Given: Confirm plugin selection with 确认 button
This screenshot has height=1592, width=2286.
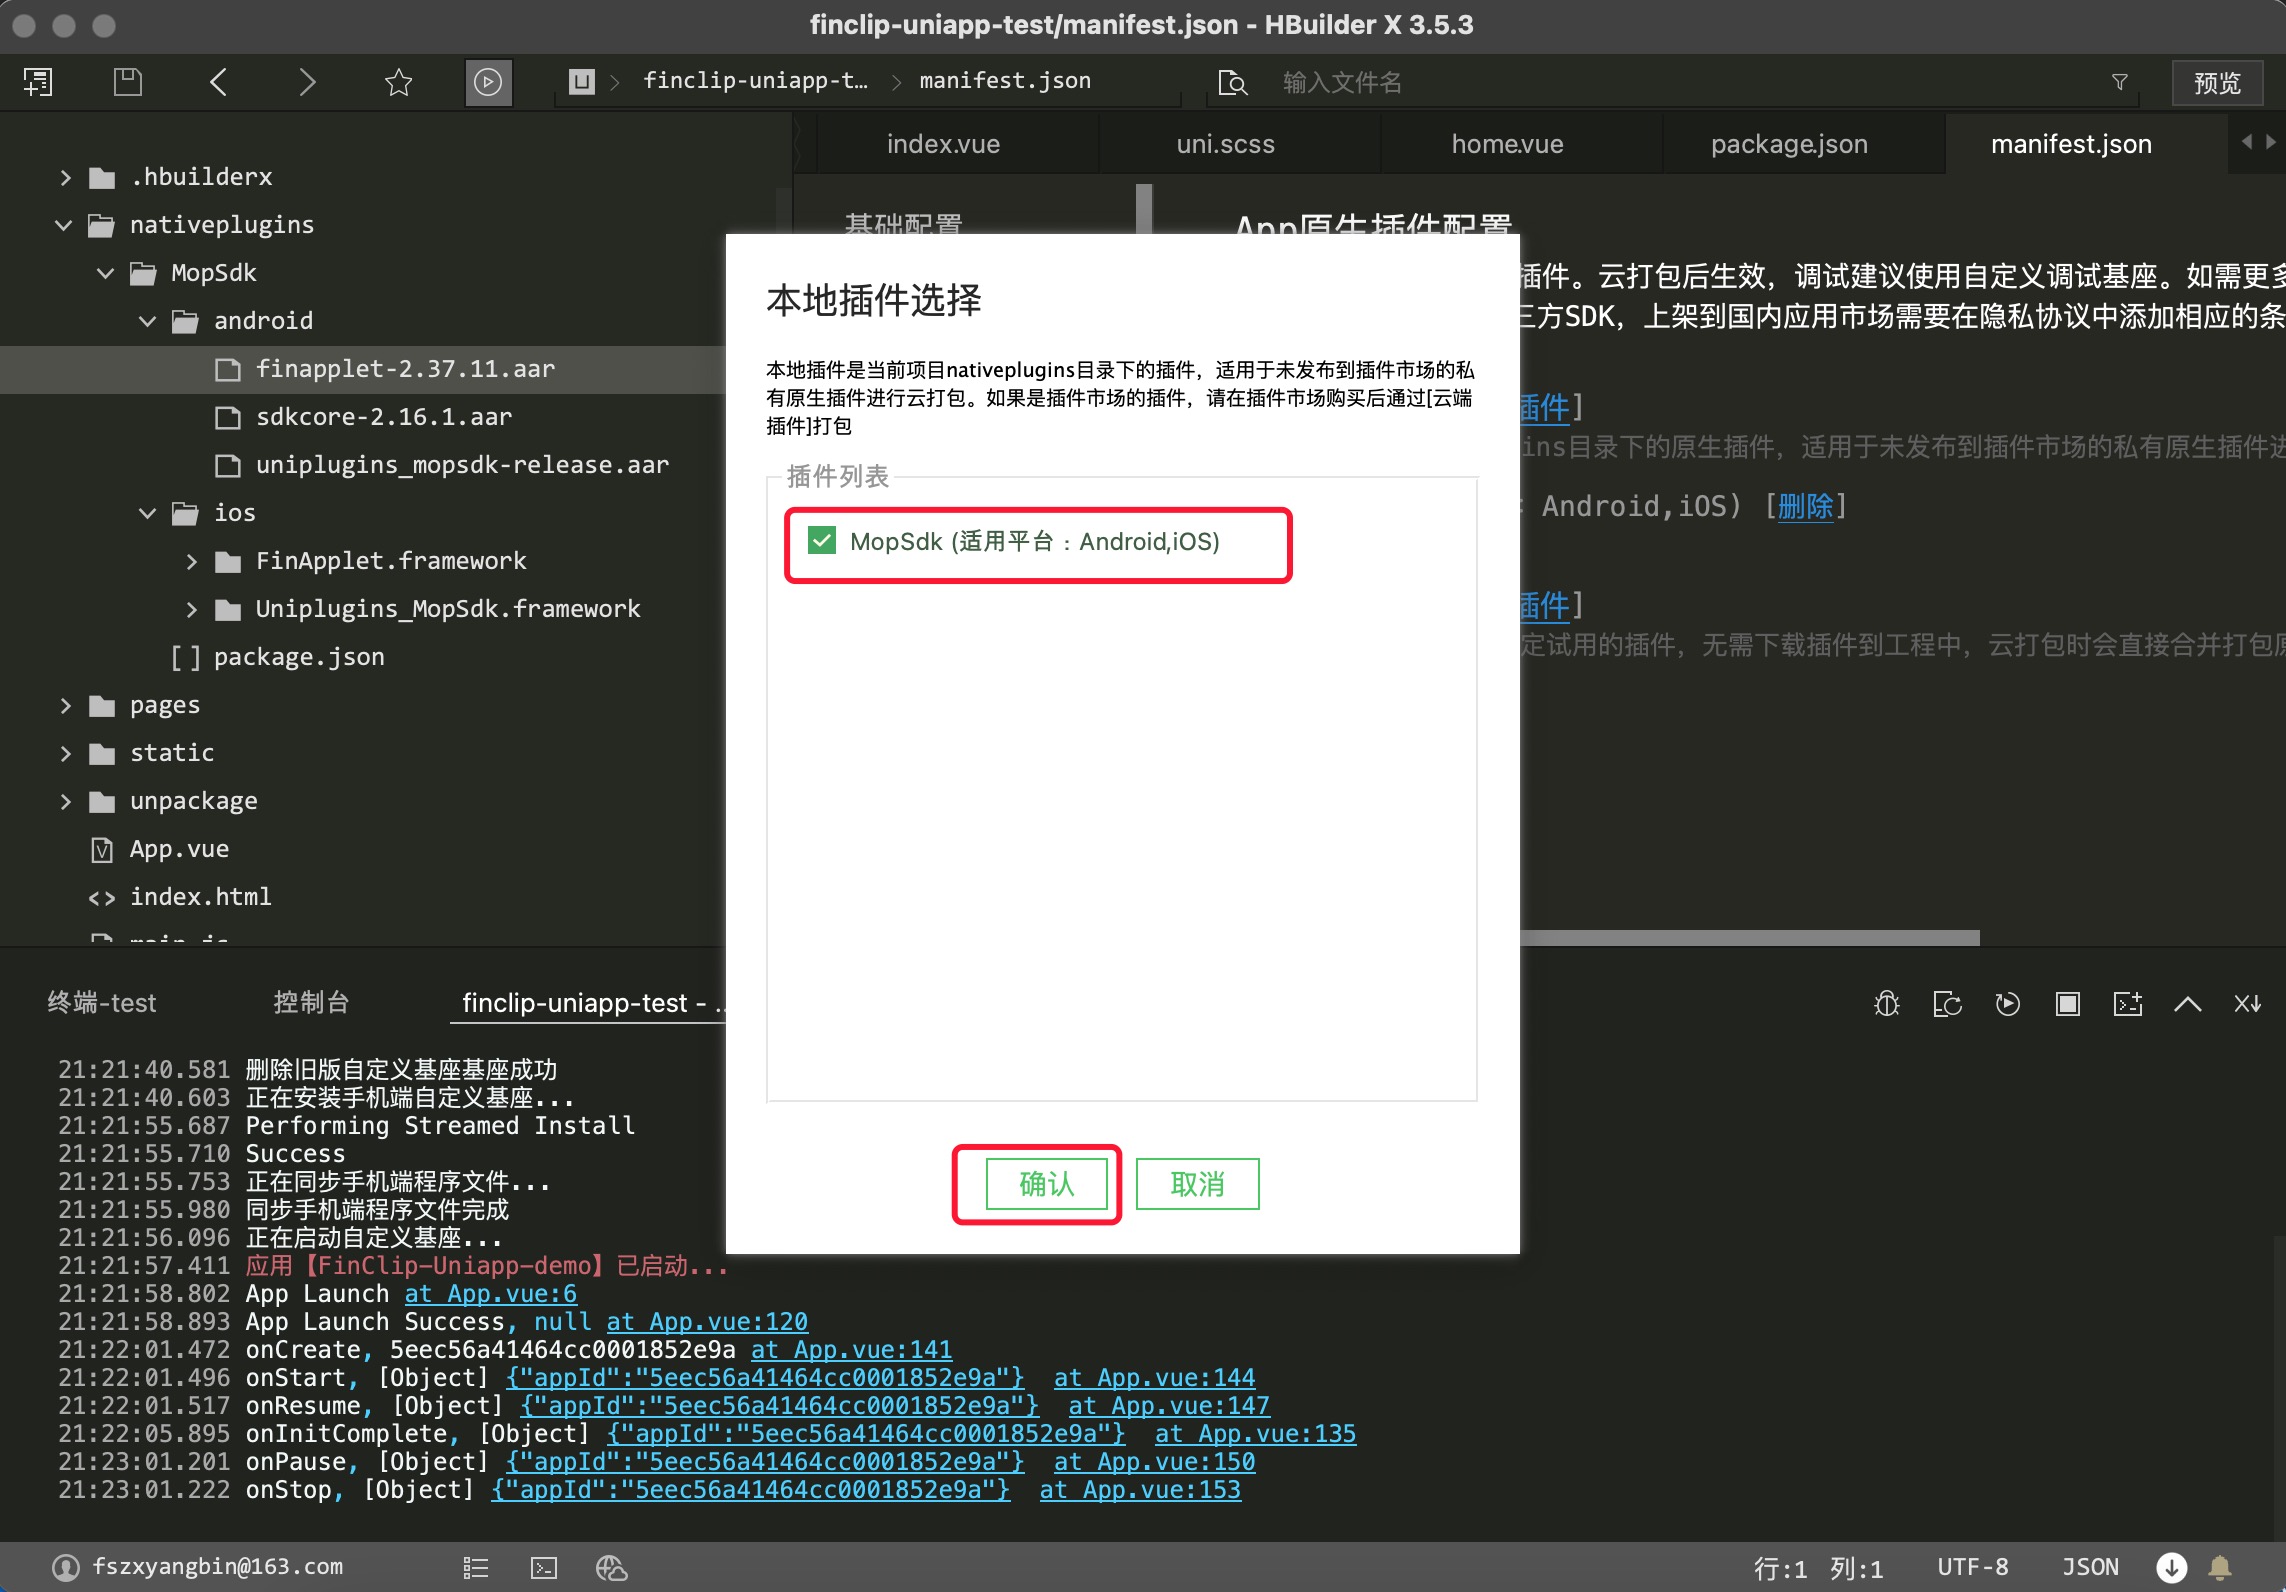Looking at the screenshot, I should click(x=1046, y=1184).
